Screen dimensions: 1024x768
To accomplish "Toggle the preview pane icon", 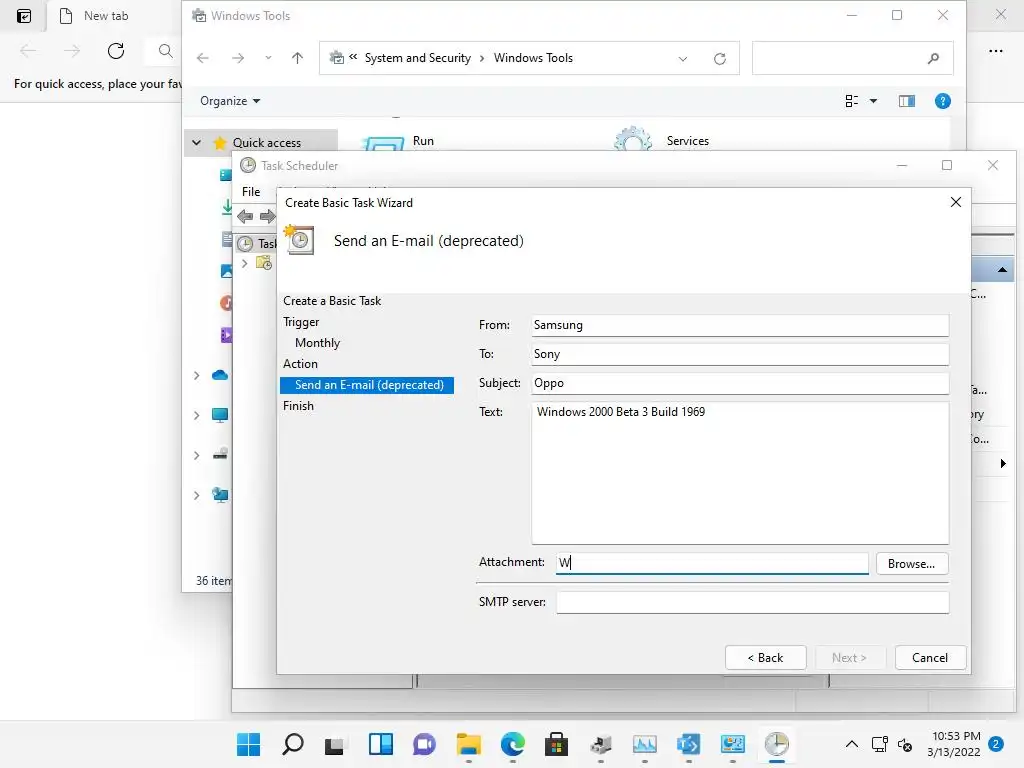I will (906, 101).
